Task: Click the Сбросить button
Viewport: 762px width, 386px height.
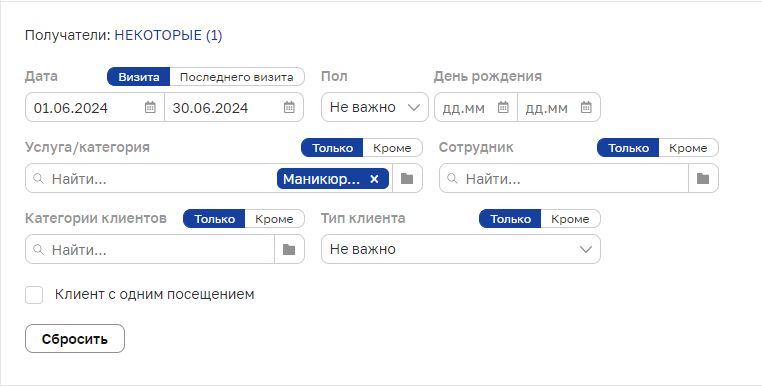Action: [75, 338]
